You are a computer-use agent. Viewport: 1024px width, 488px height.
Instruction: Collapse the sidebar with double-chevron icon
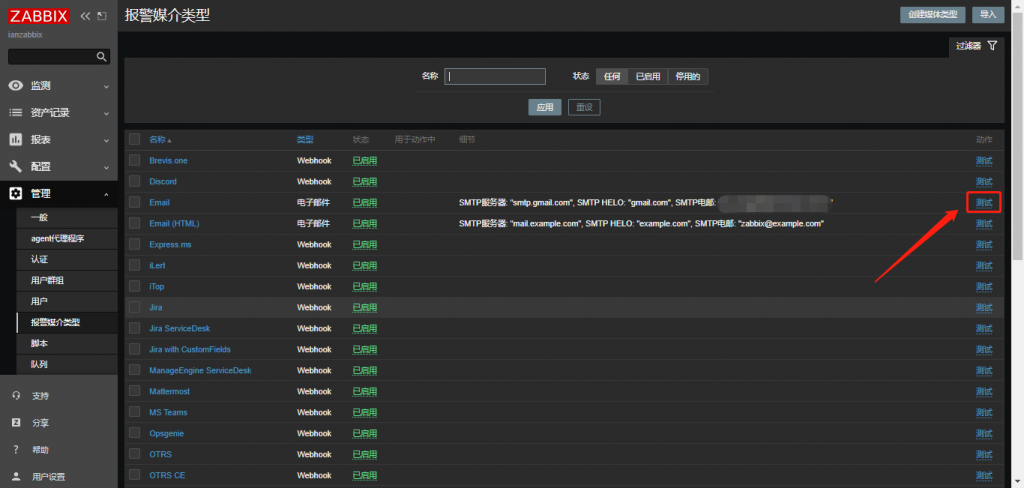(x=86, y=16)
